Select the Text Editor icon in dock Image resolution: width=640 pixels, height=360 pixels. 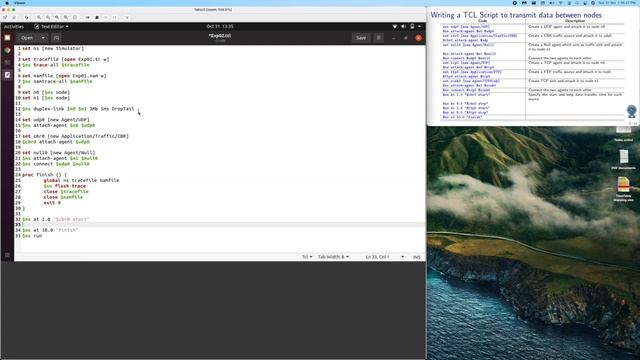[7, 75]
